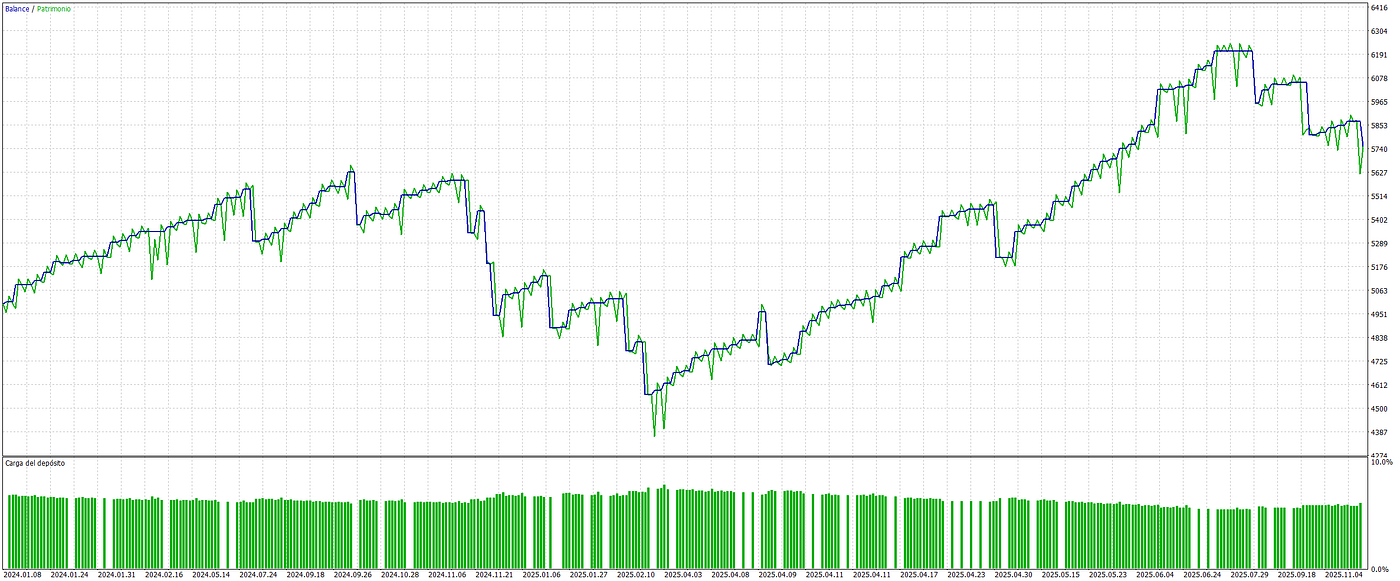Click the 2025.01.06 date label

click(x=542, y=575)
